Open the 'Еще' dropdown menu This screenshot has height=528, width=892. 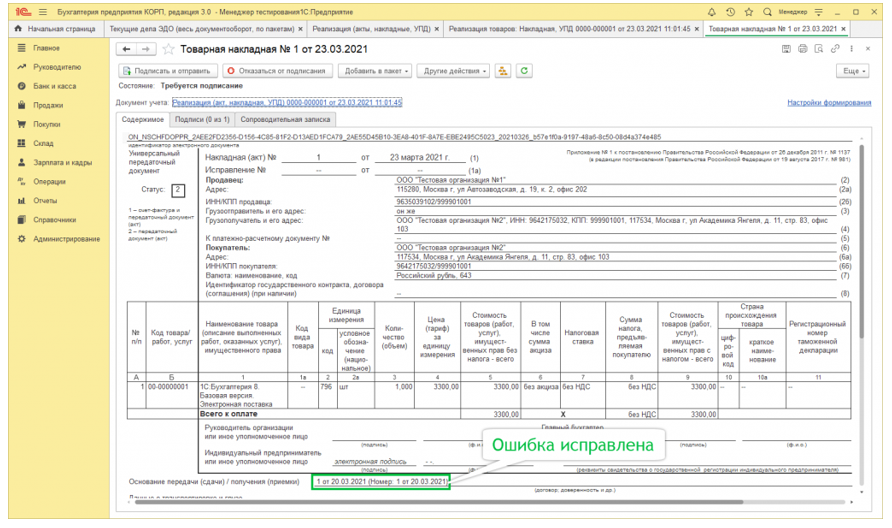853,71
